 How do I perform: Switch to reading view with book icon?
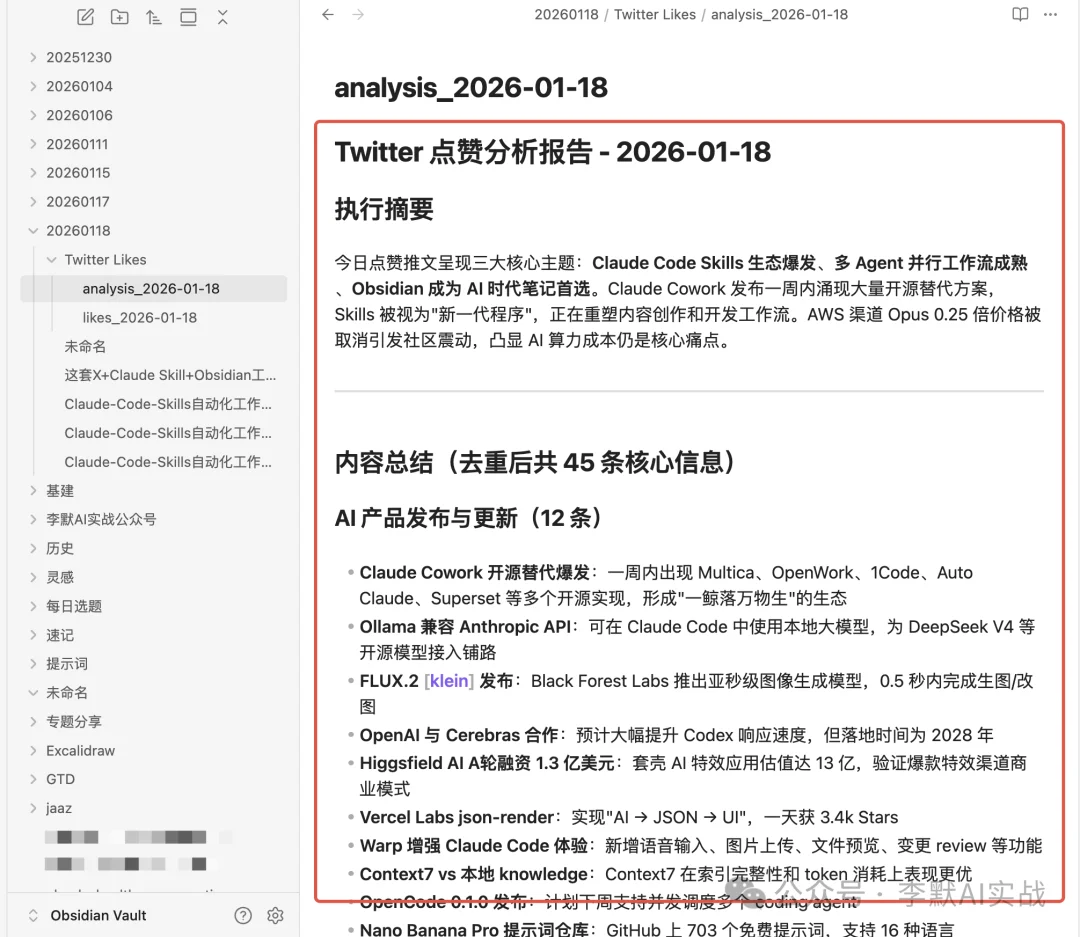[1019, 14]
